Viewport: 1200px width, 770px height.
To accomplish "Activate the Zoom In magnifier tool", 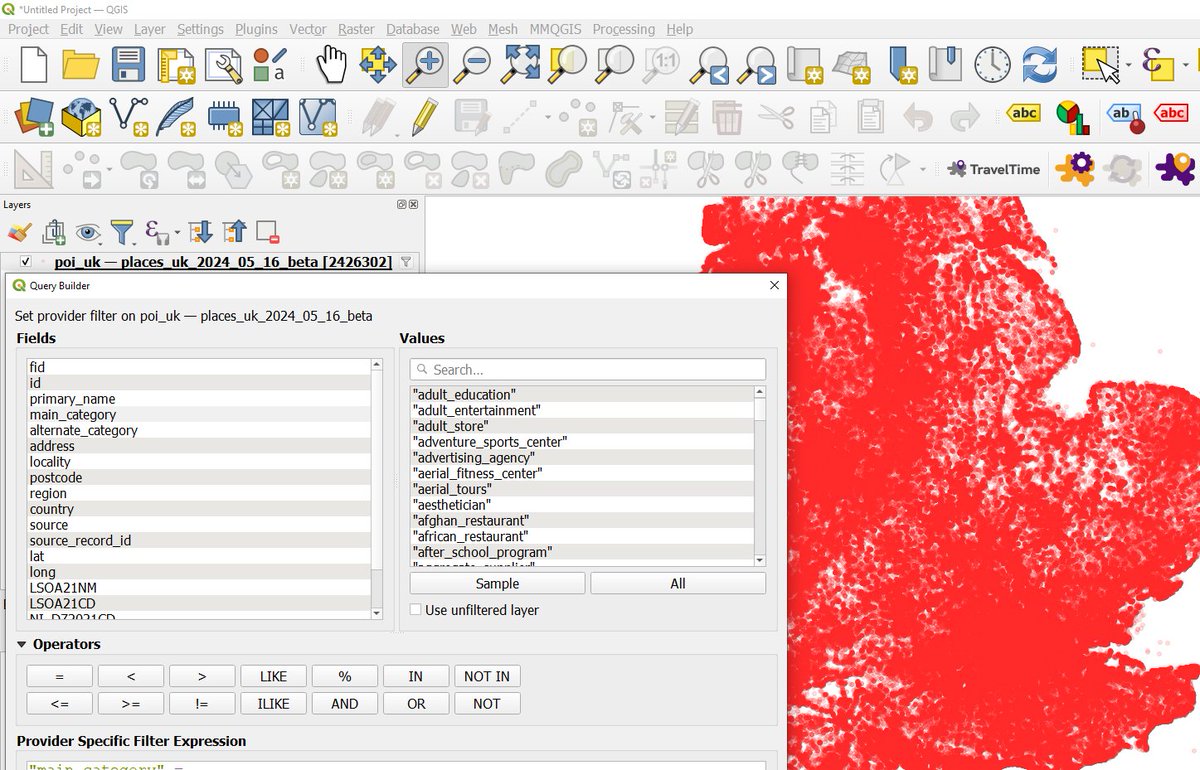I will click(x=425, y=65).
